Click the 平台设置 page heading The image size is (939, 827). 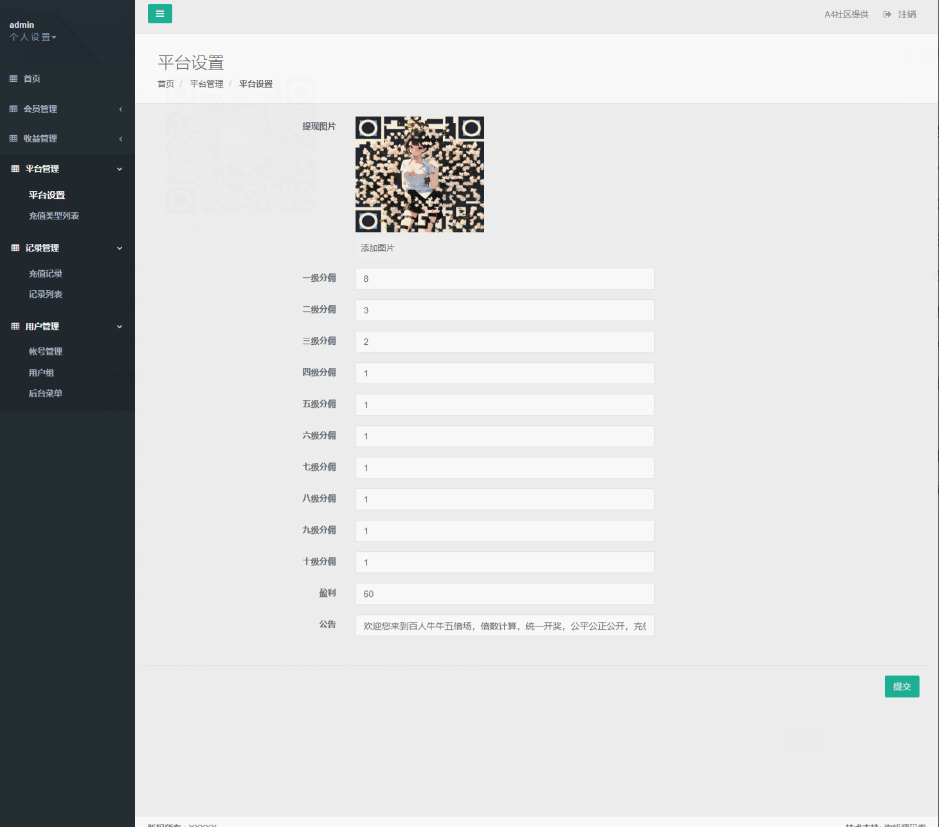click(191, 62)
